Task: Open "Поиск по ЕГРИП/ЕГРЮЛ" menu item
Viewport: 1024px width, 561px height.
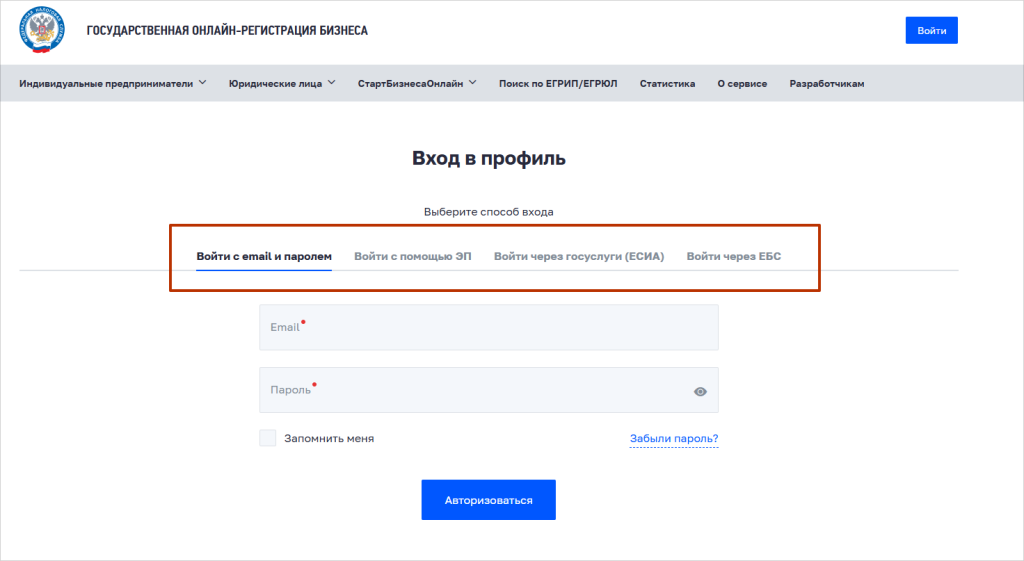Action: tap(558, 83)
